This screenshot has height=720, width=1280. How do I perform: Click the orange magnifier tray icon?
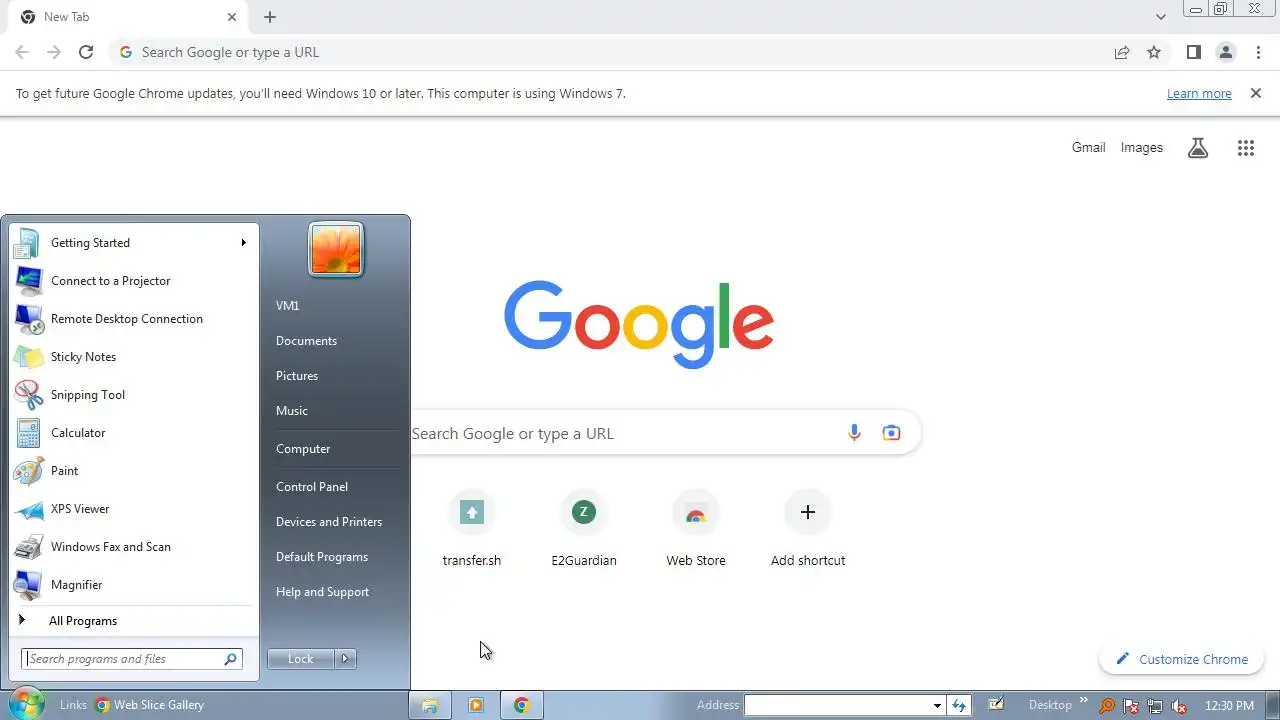pos(1107,705)
